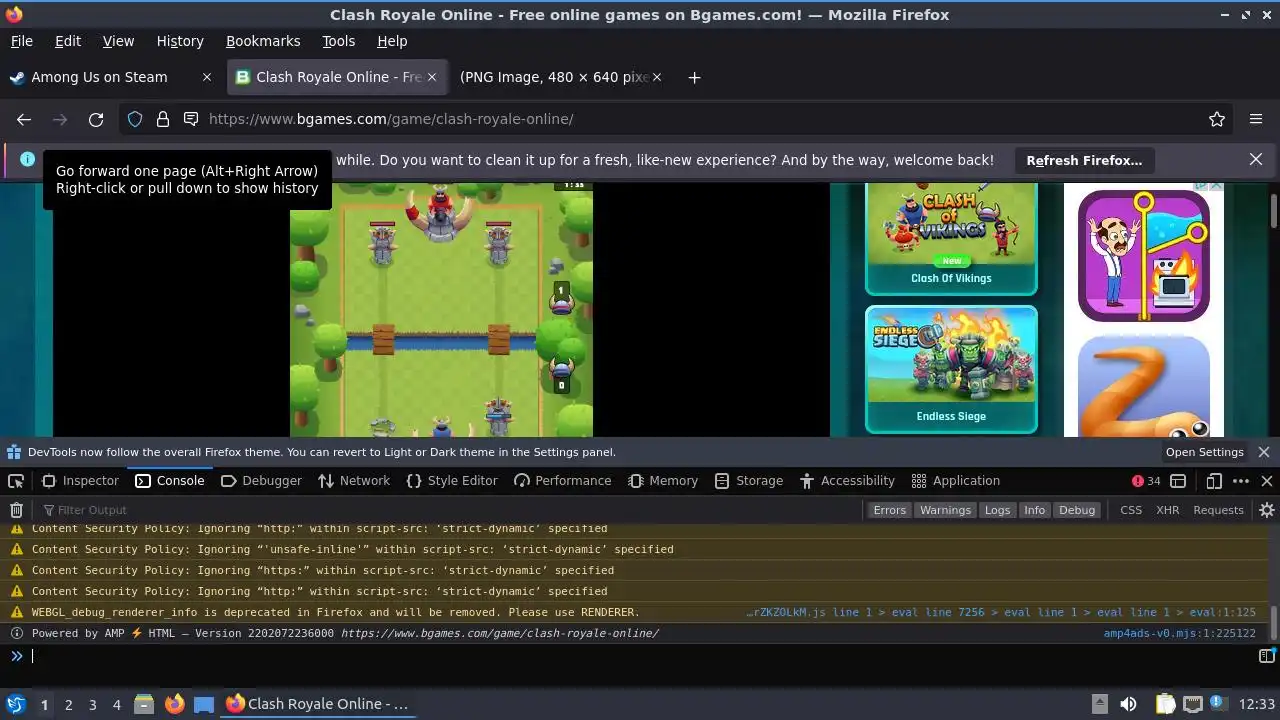Screen dimensions: 1280x720
Task: Close the Clash Royale Online tab
Action: (x=432, y=77)
